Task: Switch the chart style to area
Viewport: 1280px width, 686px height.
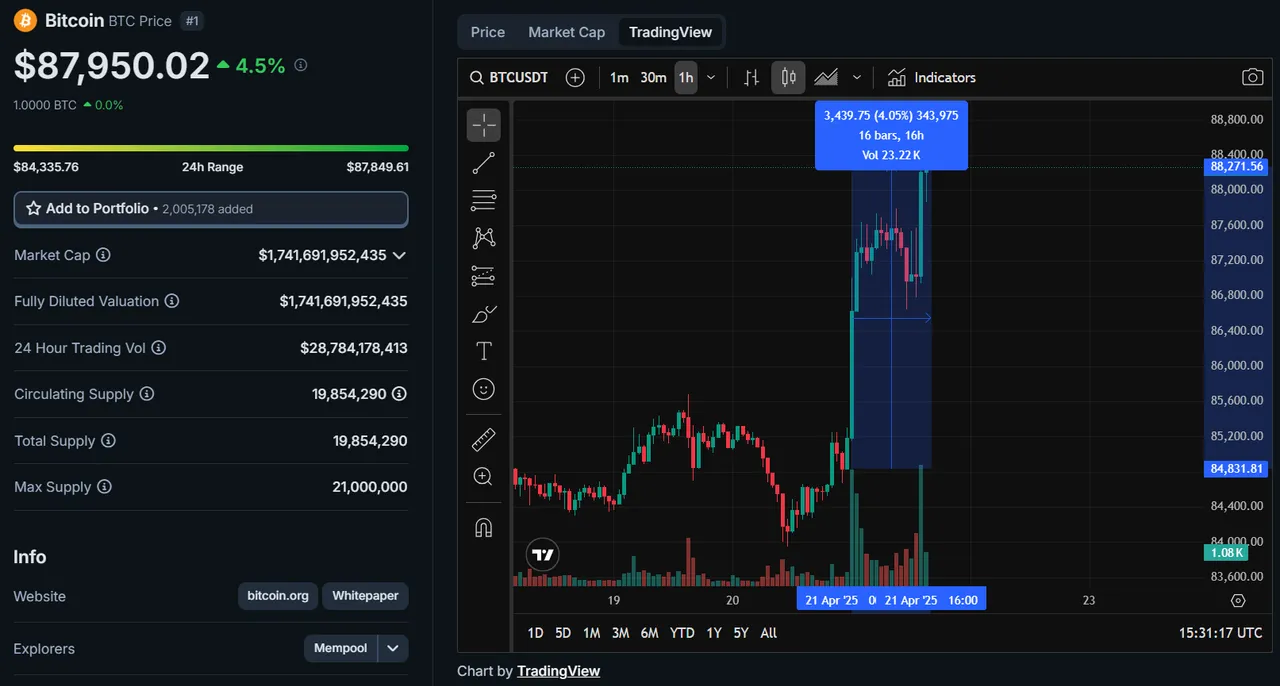Action: [x=825, y=77]
